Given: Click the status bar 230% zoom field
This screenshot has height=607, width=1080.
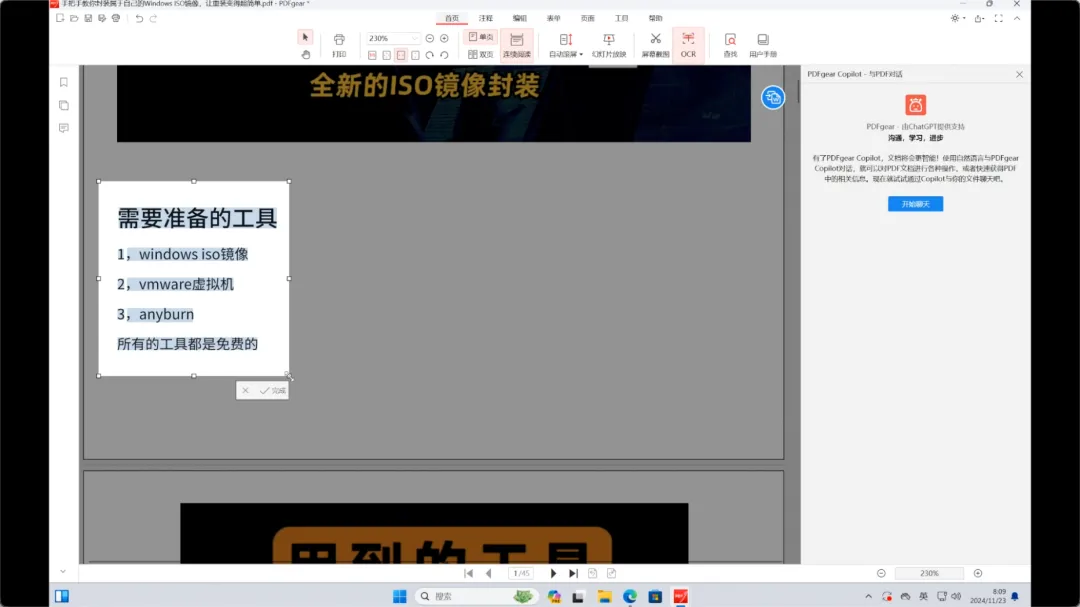Looking at the screenshot, I should (x=929, y=573).
